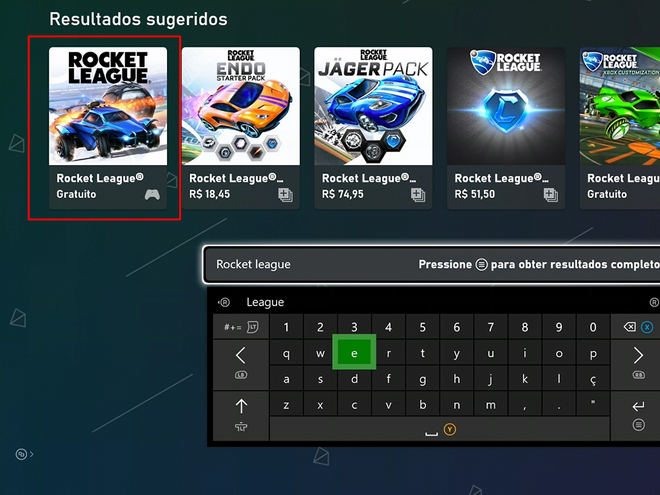
Task: Select the Endo Starter Pack tile
Action: [240, 128]
